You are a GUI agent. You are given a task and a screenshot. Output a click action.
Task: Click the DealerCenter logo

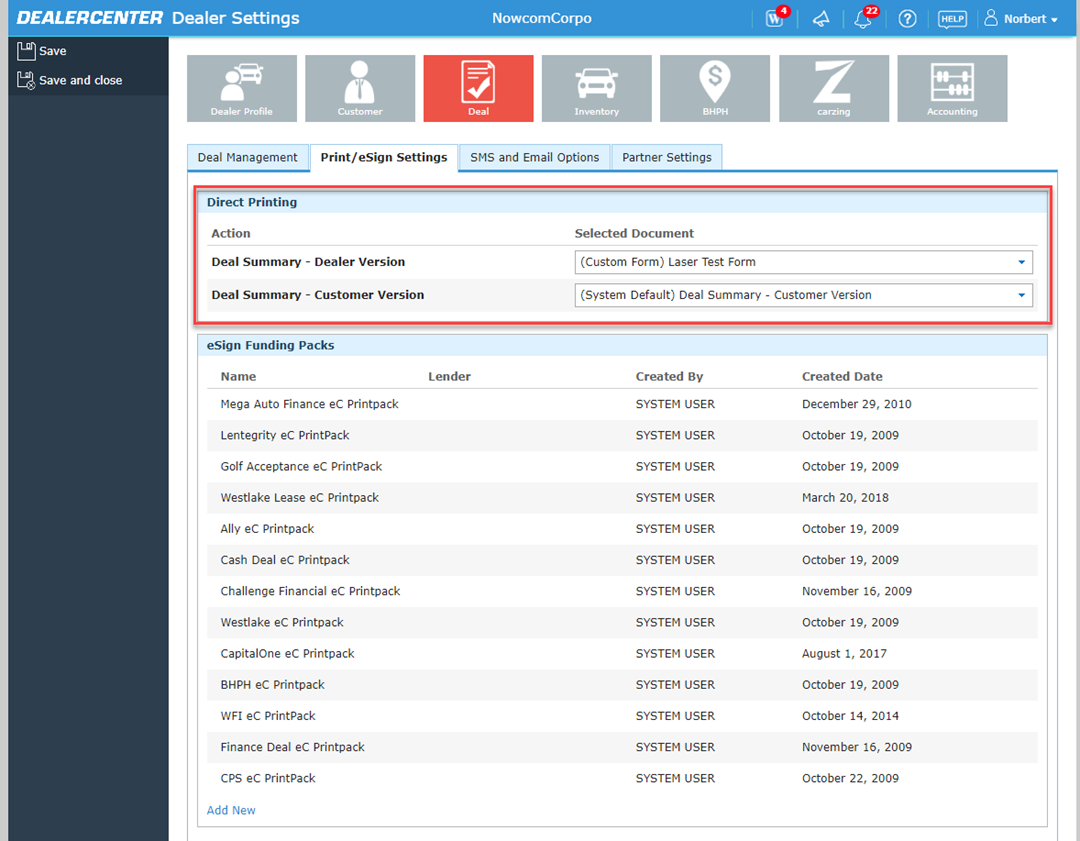[90, 18]
